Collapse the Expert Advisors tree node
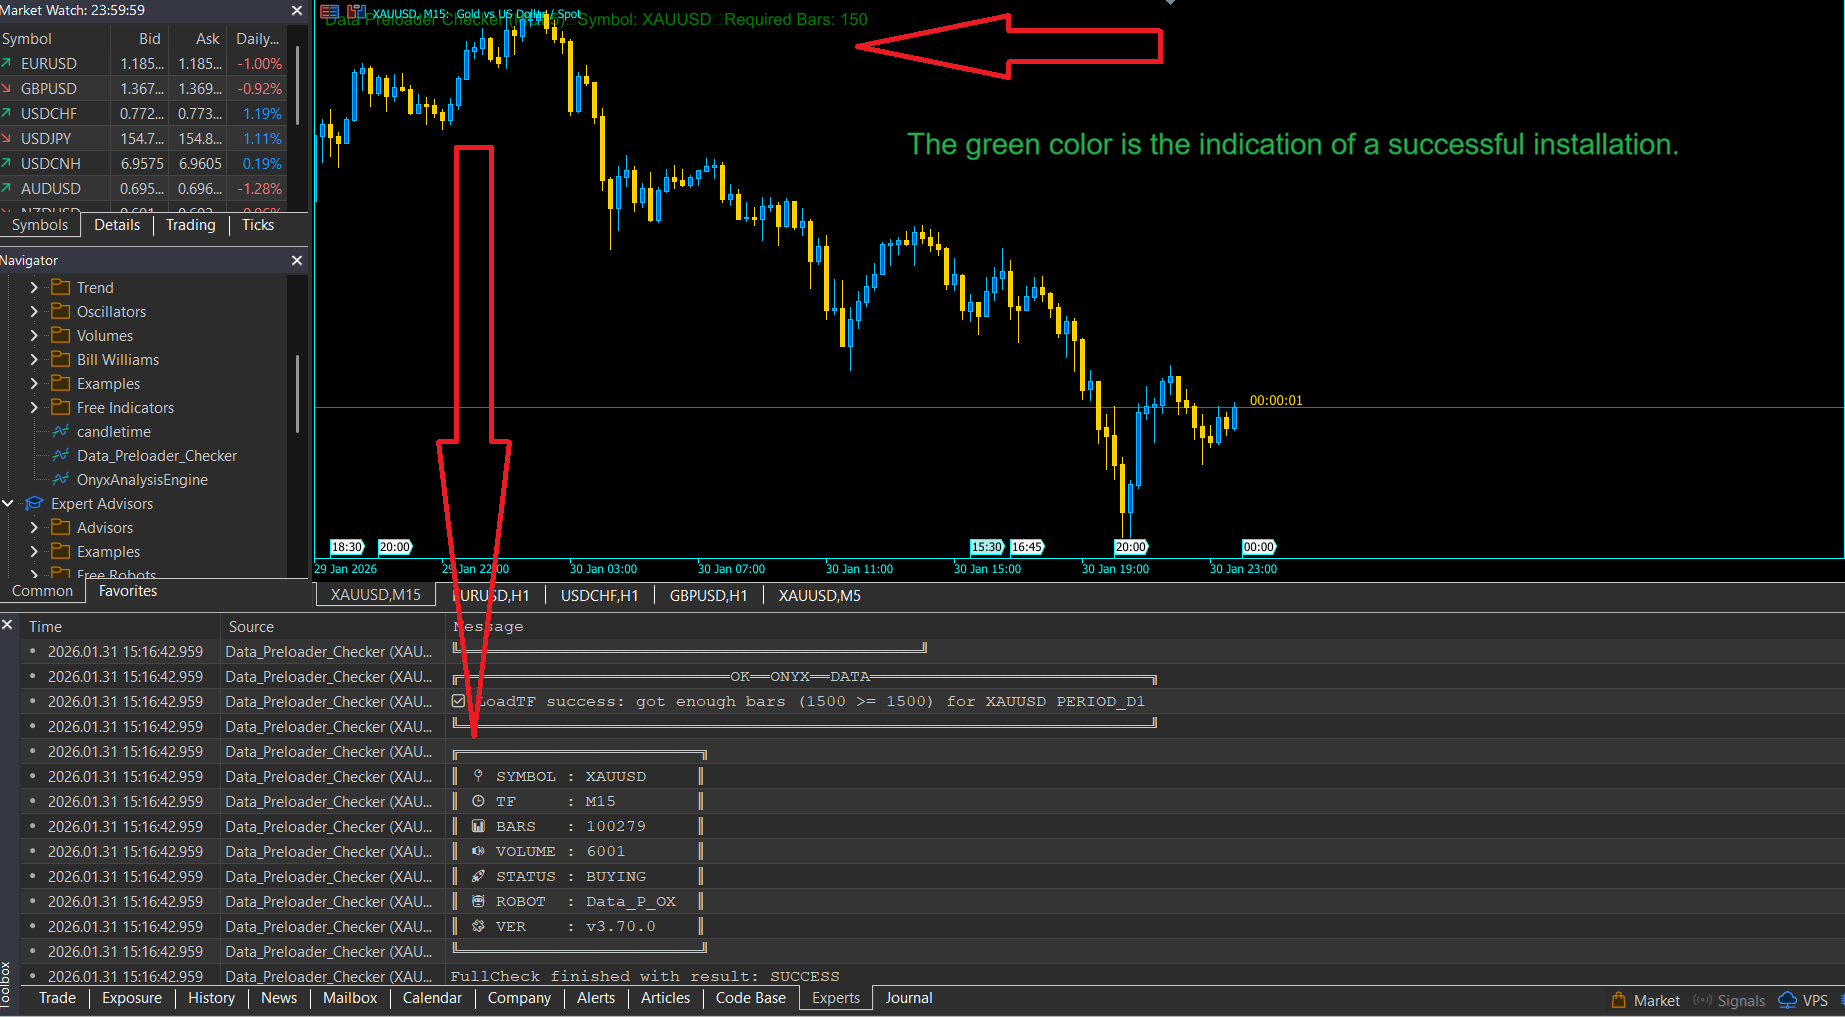The height and width of the screenshot is (1017, 1845). [x=8, y=504]
